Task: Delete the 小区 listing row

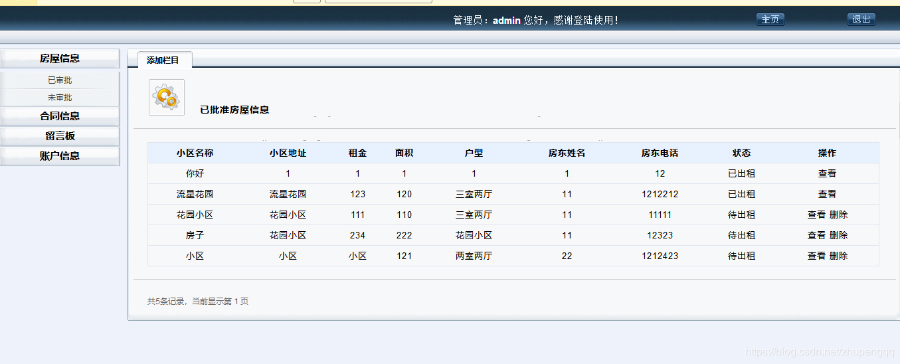Action: 839,256
